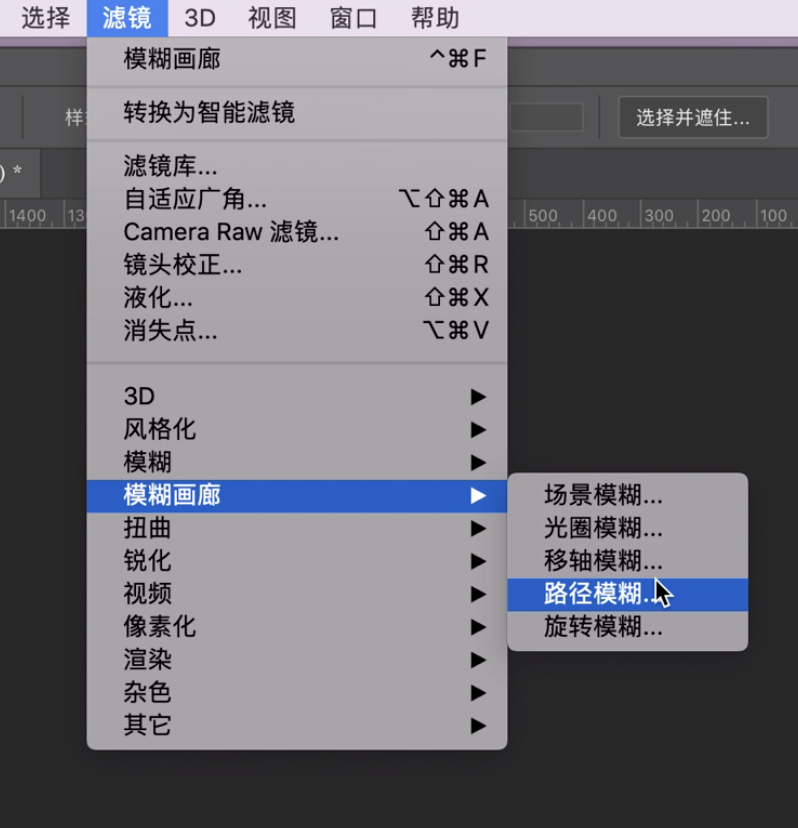Viewport: 798px width, 828px height.
Task: Open the 窗口 menu
Action: (354, 18)
